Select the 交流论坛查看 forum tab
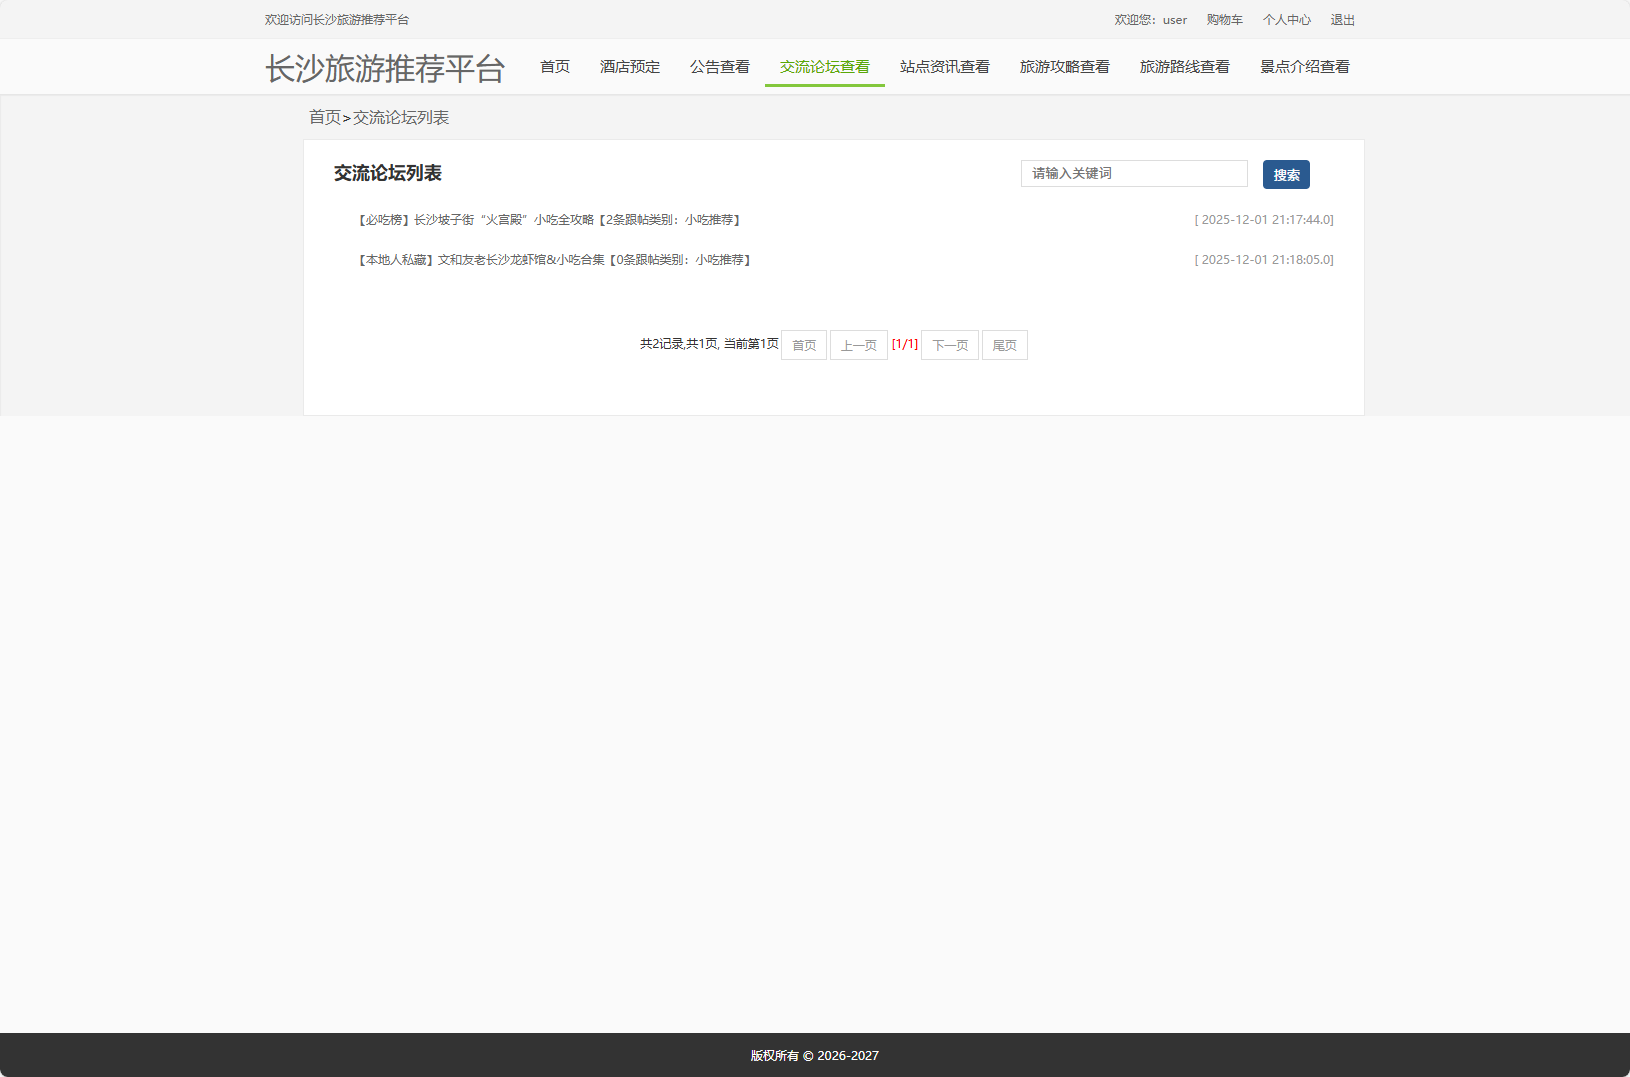Screen dimensions: 1630x1077 (824, 66)
